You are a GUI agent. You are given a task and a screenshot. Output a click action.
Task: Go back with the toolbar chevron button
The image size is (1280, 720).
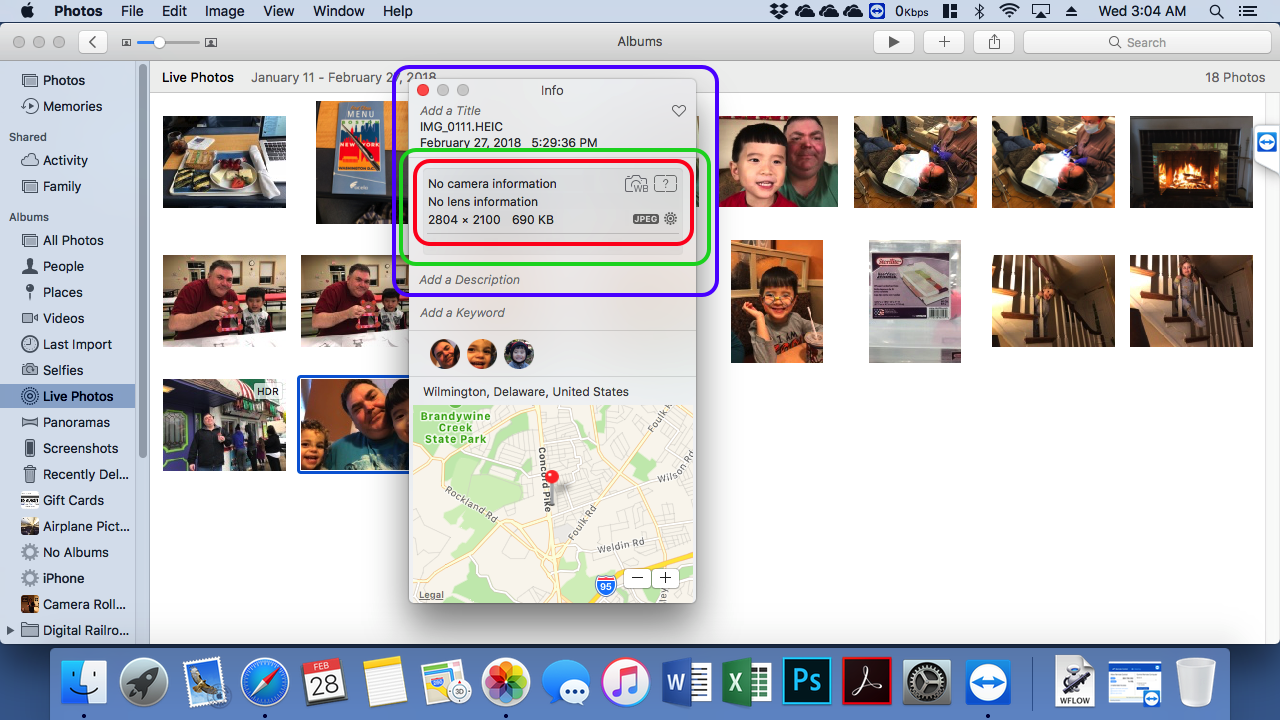93,42
